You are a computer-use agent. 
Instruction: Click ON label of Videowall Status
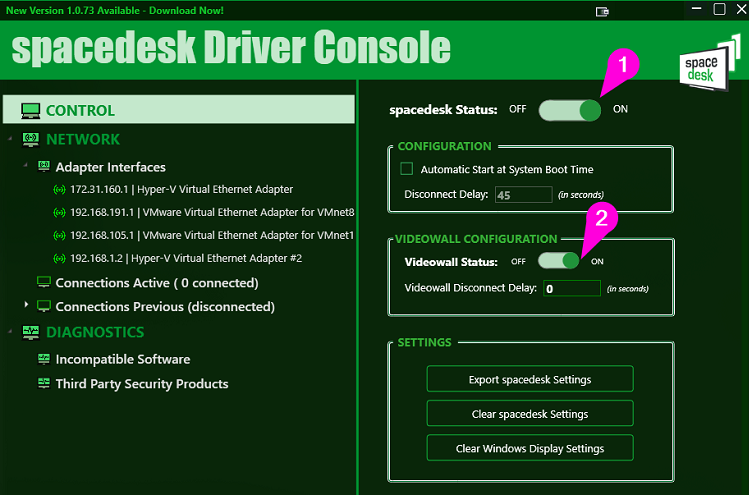(597, 261)
